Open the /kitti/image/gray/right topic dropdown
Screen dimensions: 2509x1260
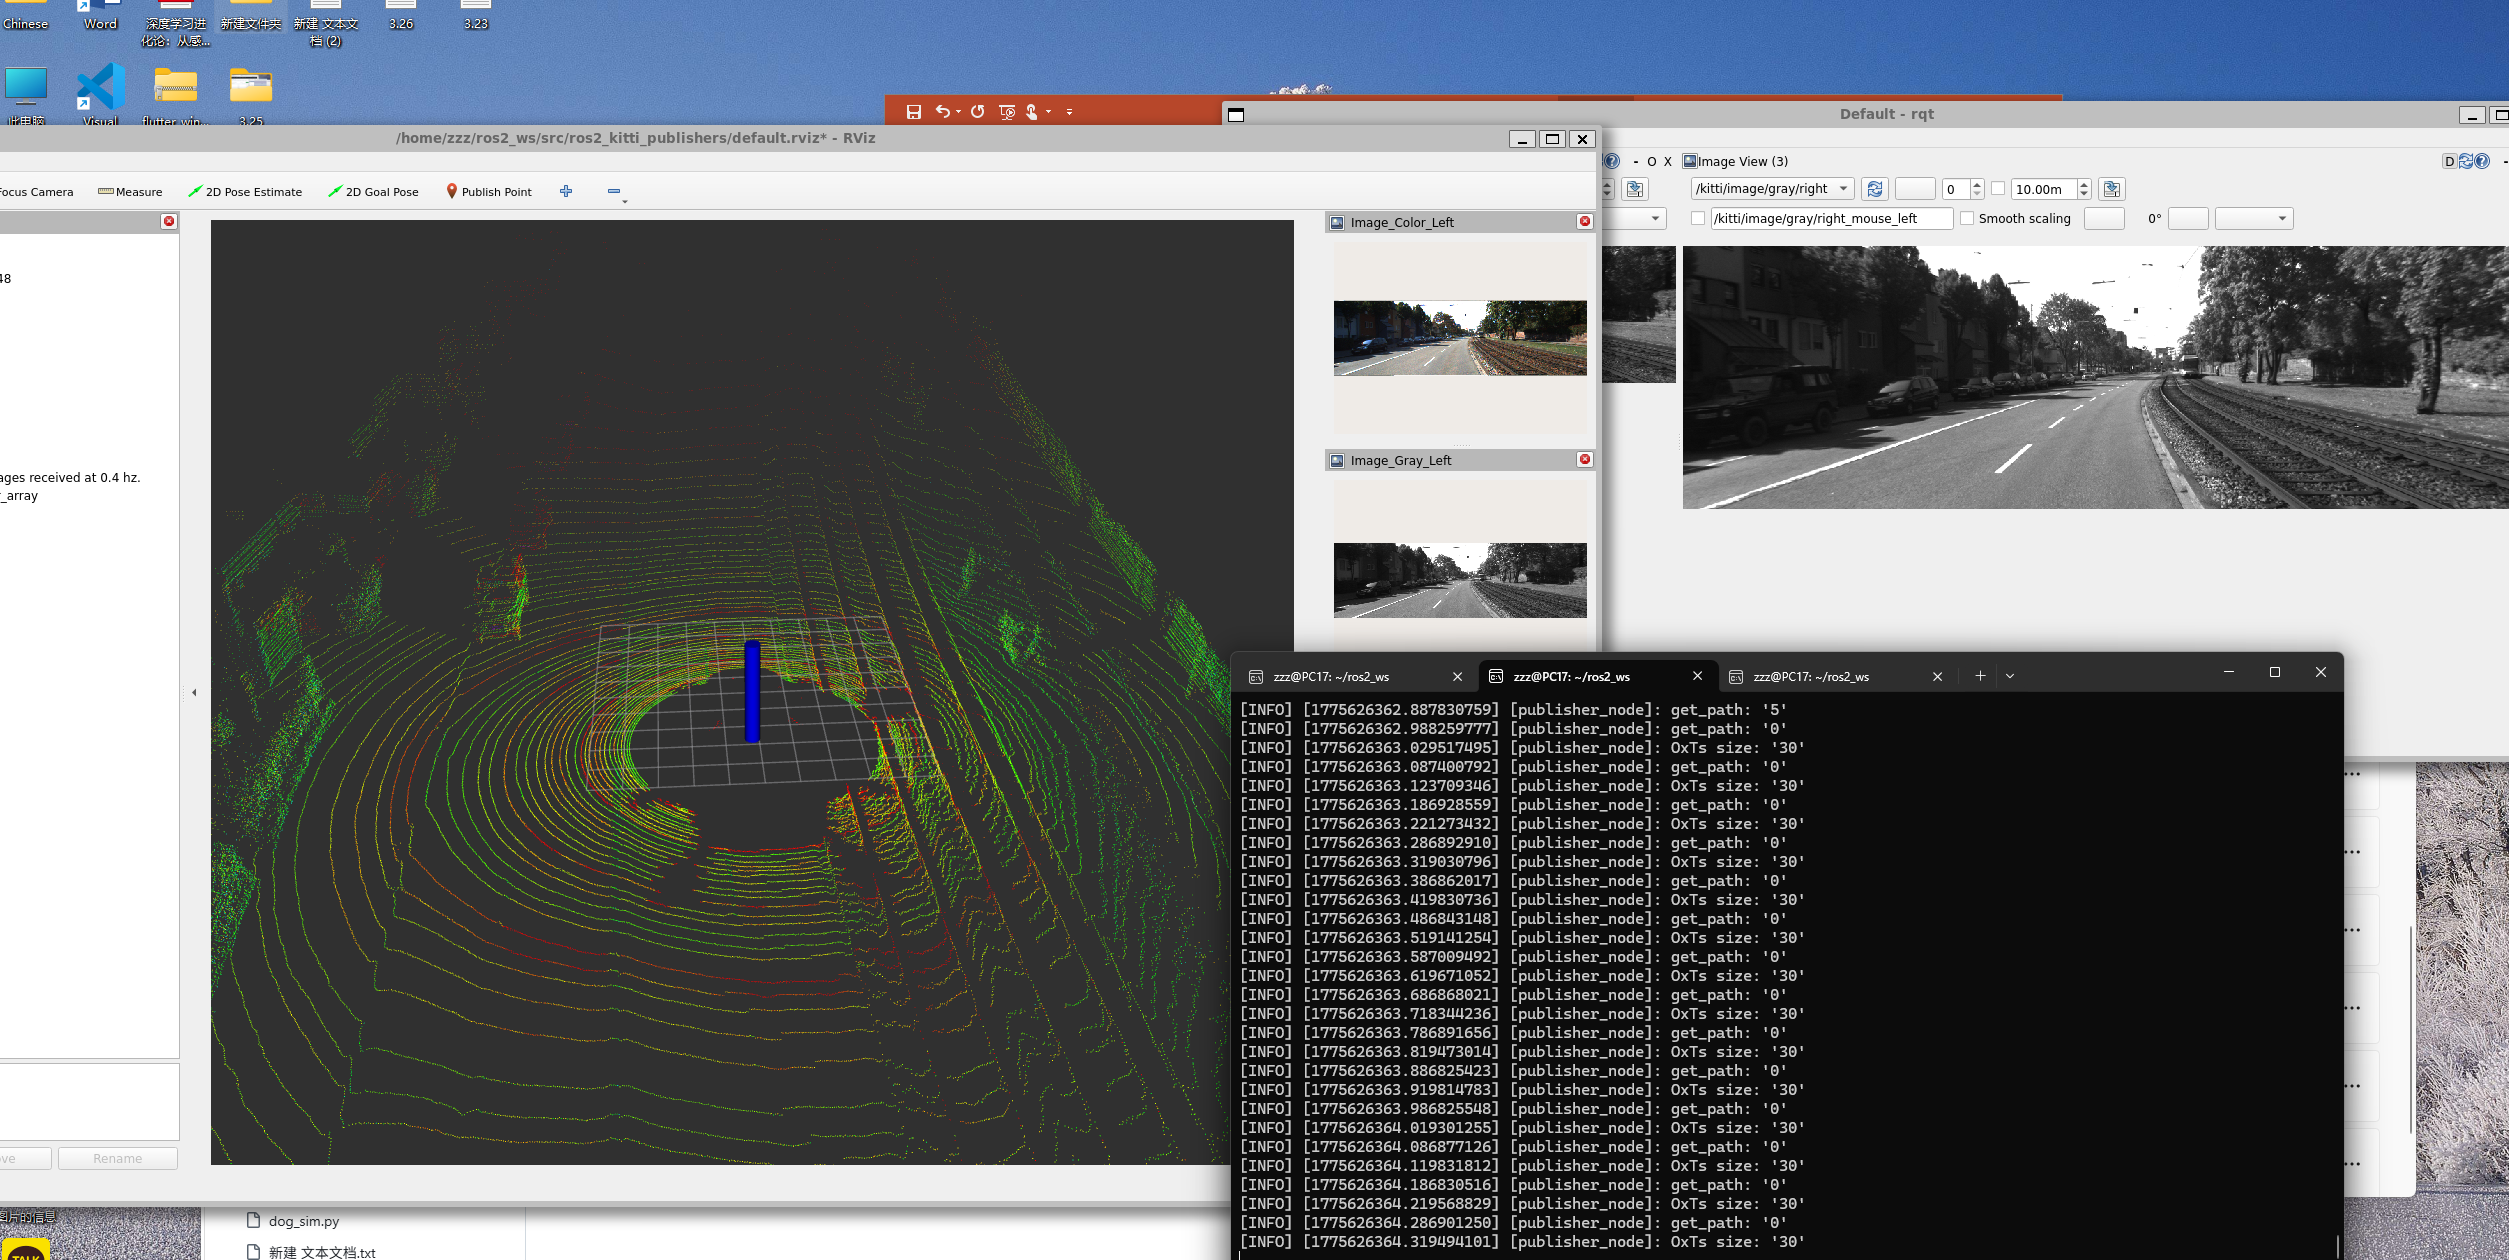(1772, 189)
